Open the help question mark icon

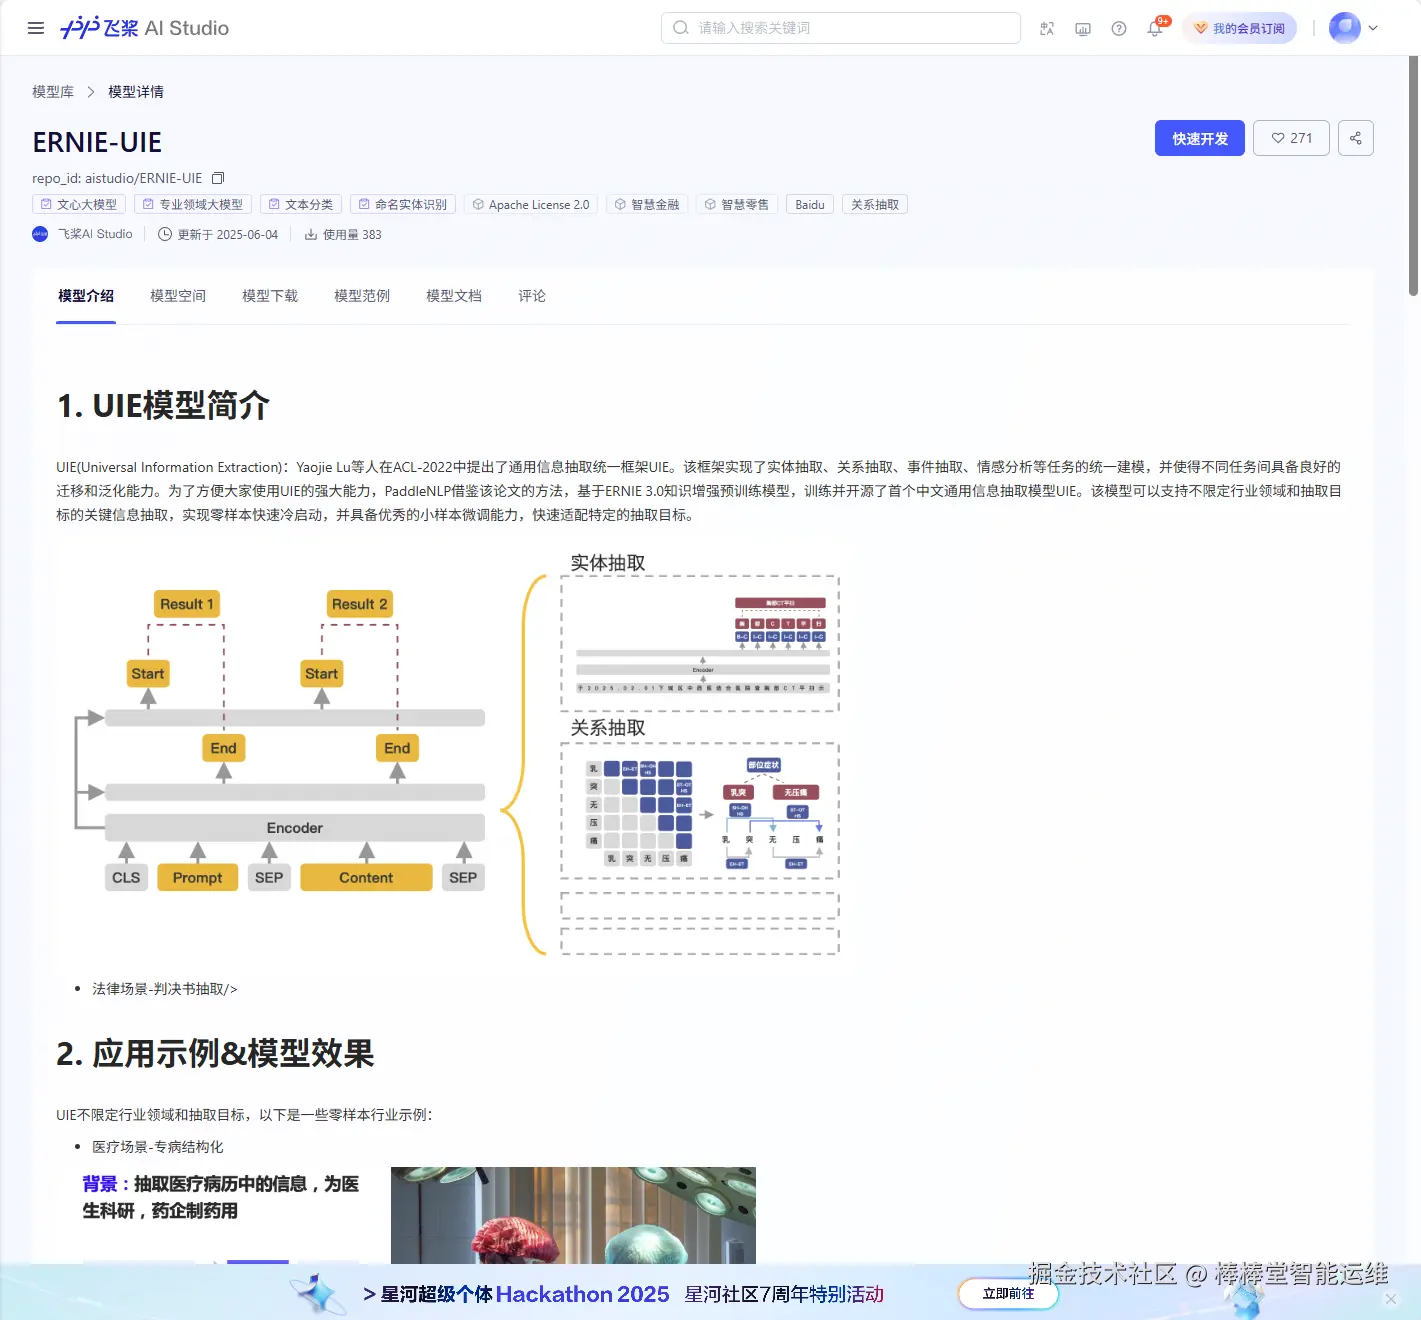1119,28
